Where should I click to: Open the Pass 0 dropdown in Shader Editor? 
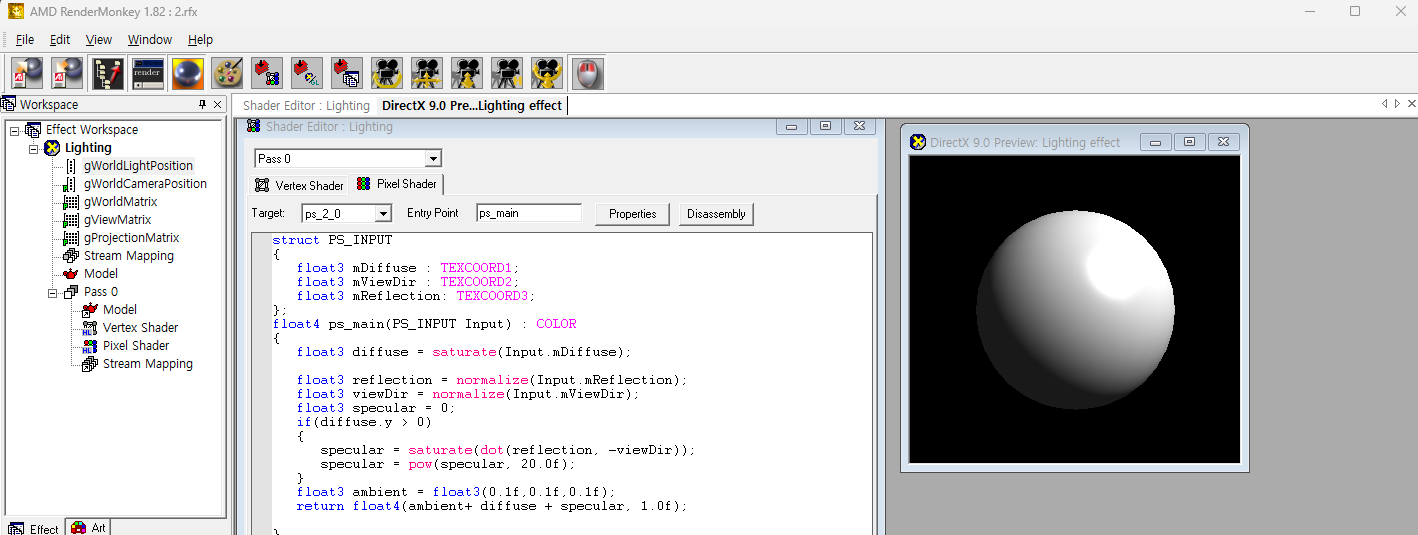(x=433, y=159)
